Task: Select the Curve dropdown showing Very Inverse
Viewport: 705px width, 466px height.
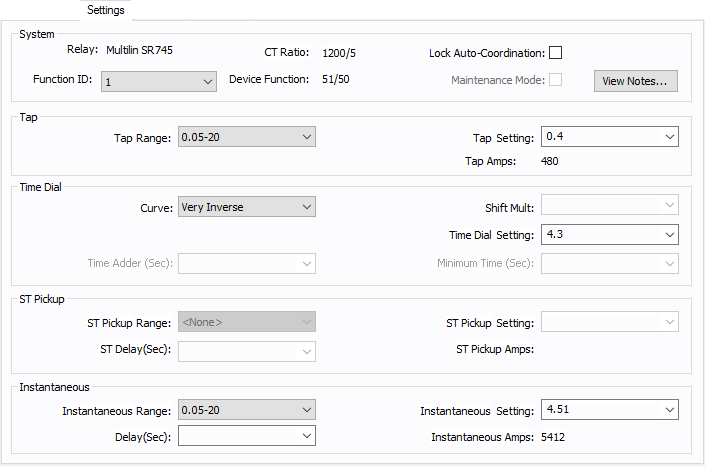Action: [246, 207]
